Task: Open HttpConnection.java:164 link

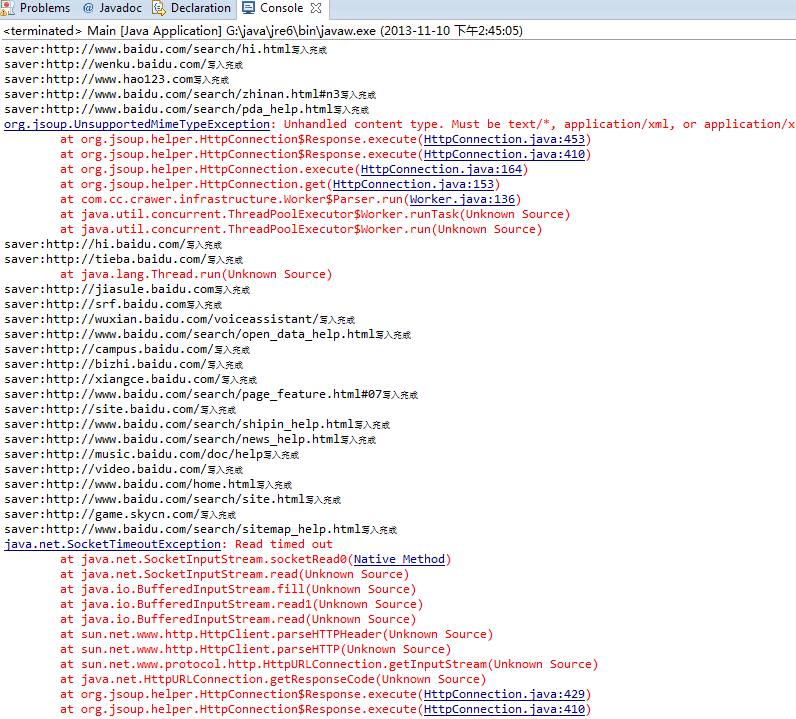Action: click(x=441, y=169)
